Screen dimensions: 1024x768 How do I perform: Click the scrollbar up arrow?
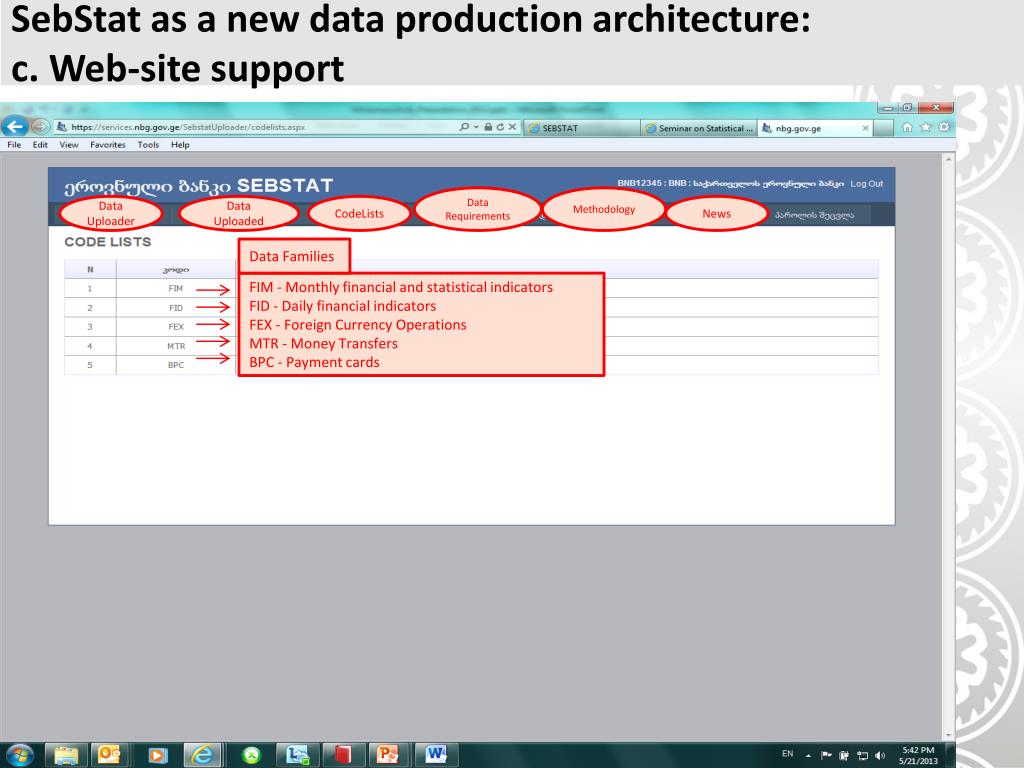(948, 159)
